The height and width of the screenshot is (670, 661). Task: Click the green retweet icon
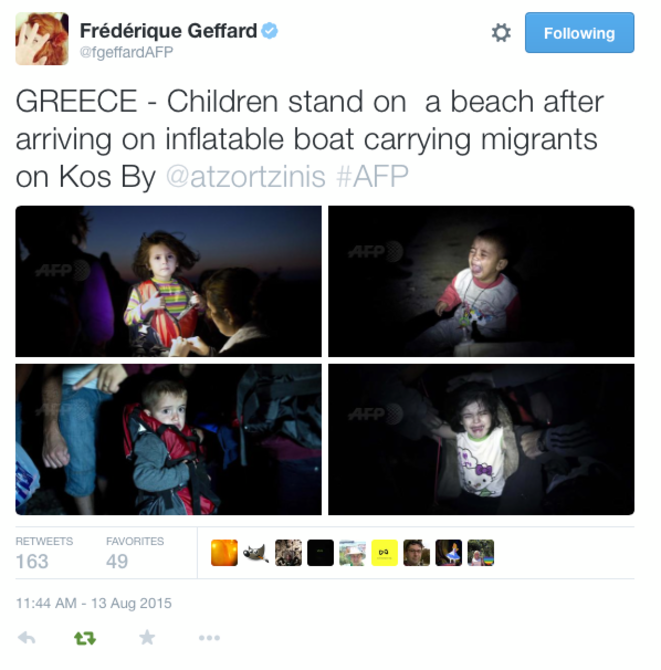[85, 638]
